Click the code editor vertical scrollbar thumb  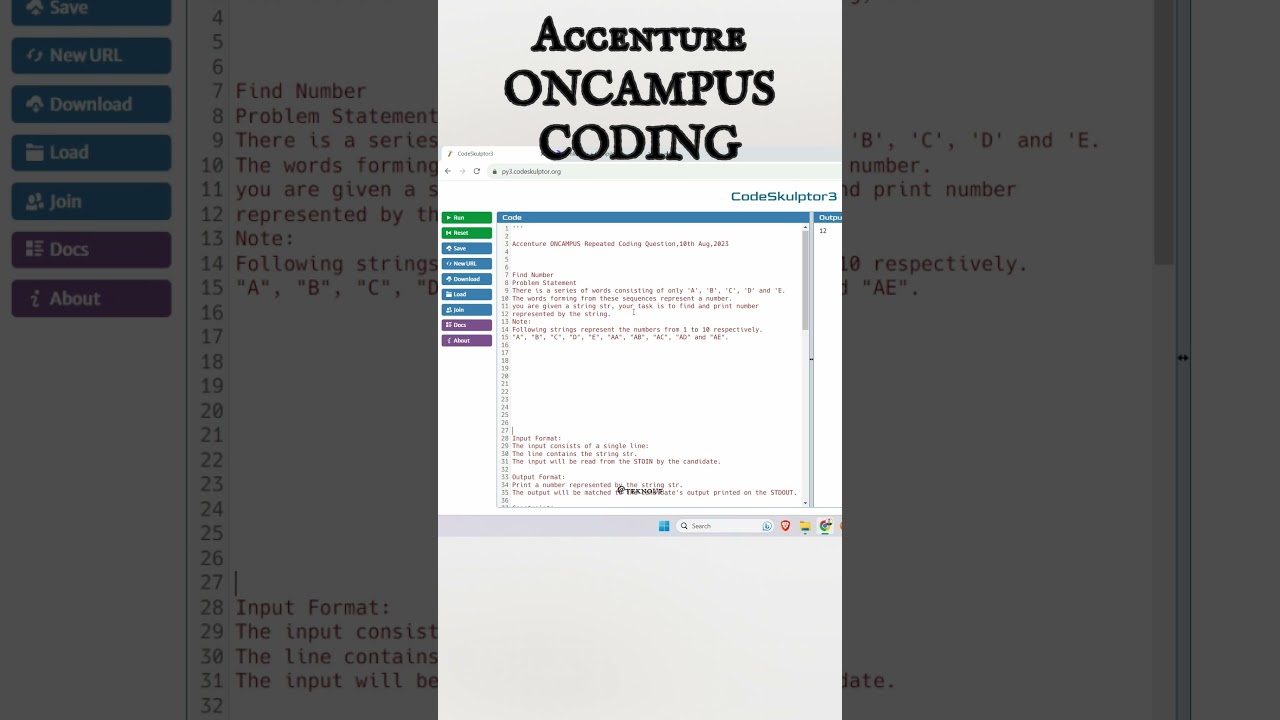[x=805, y=282]
